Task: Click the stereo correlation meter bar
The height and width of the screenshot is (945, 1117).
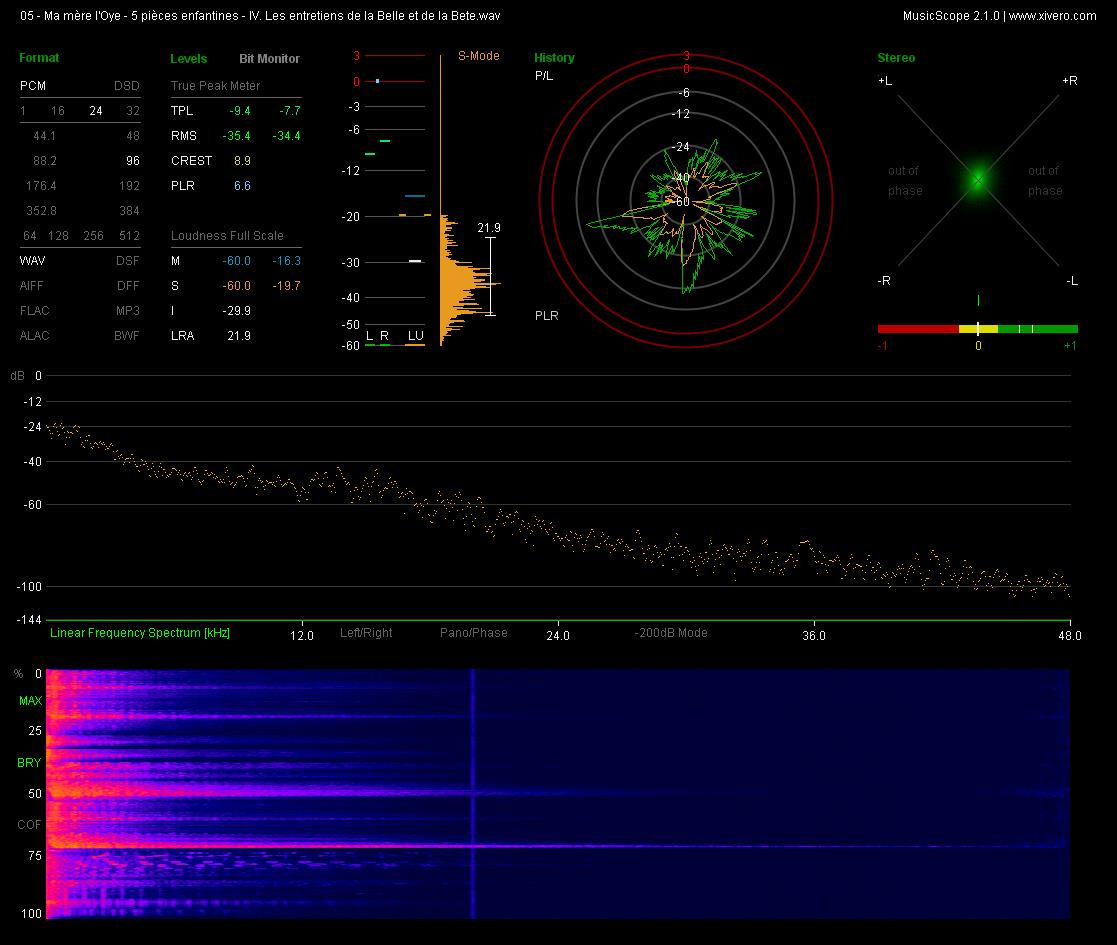Action: [977, 329]
